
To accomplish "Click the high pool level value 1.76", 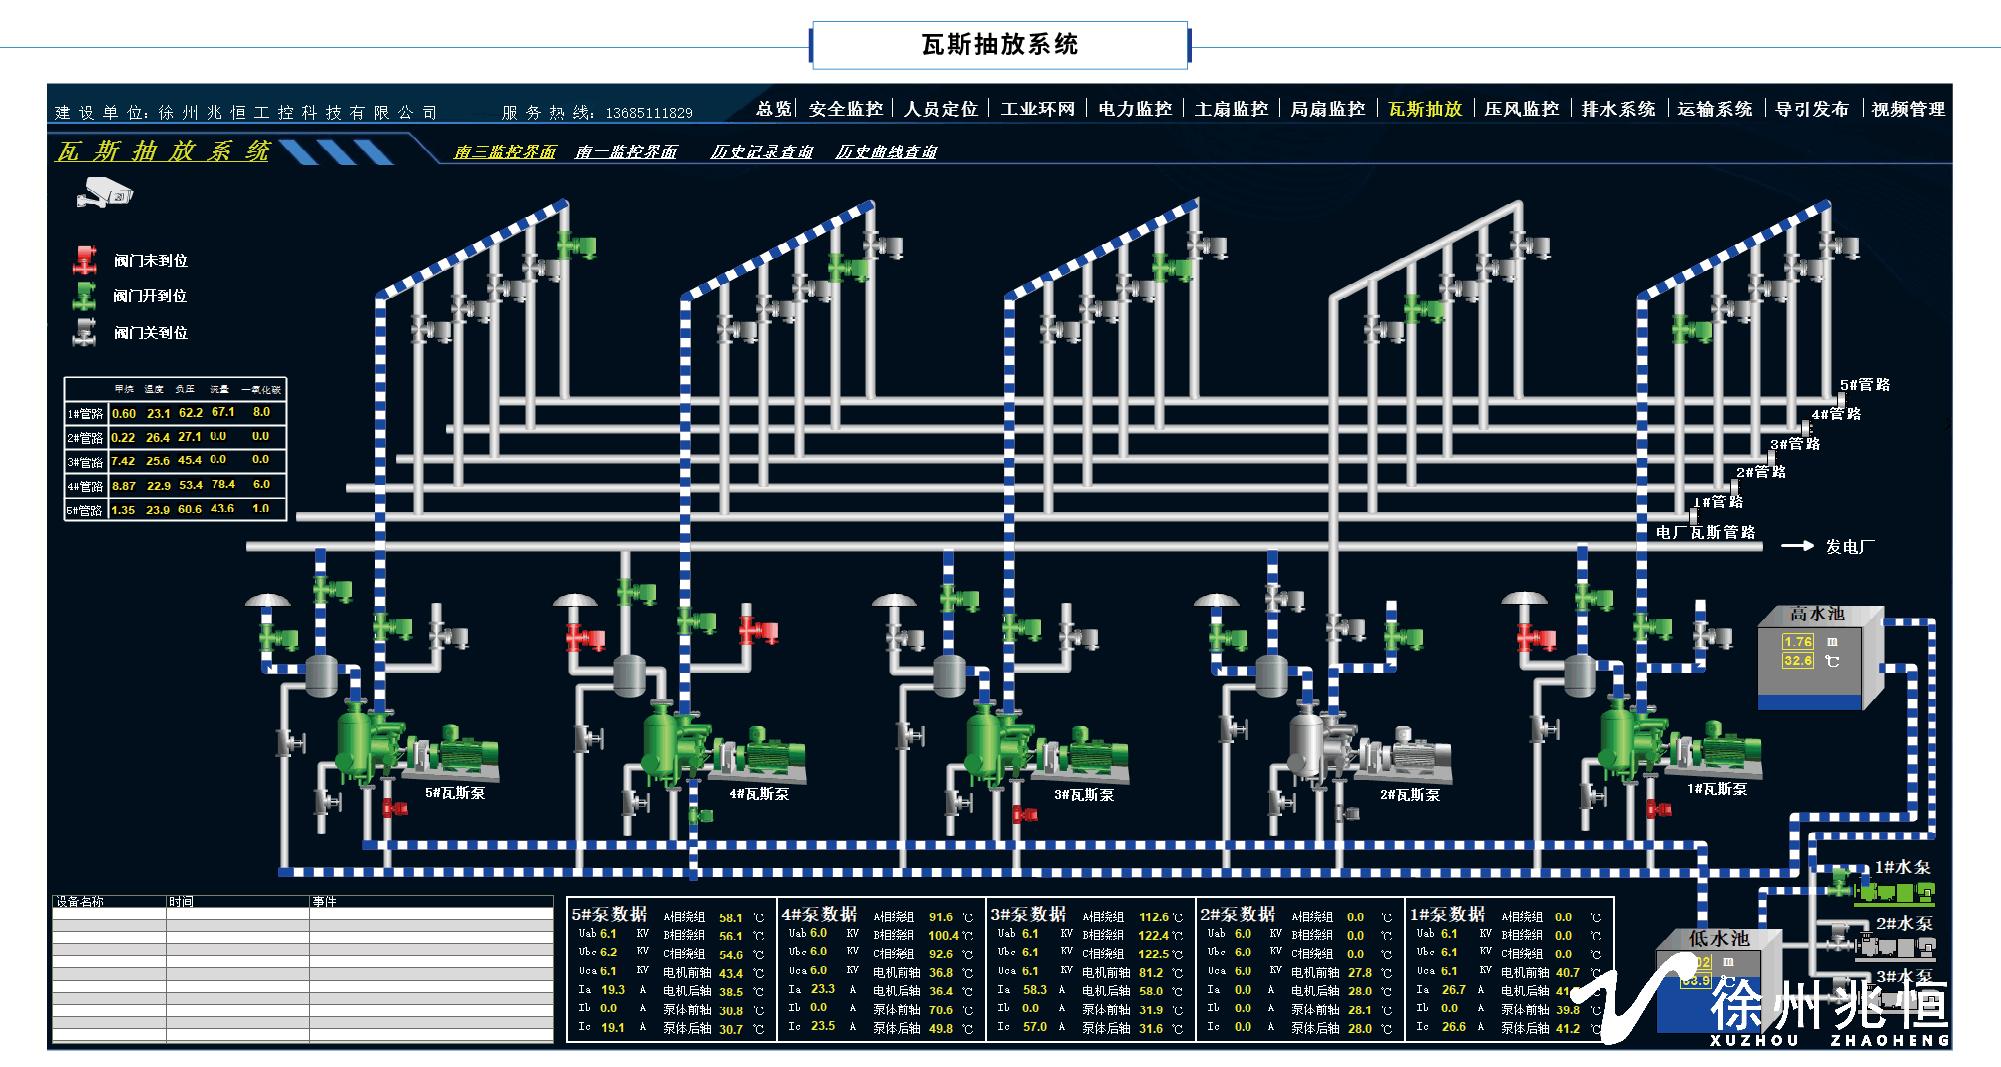I will pyautogui.click(x=1797, y=641).
